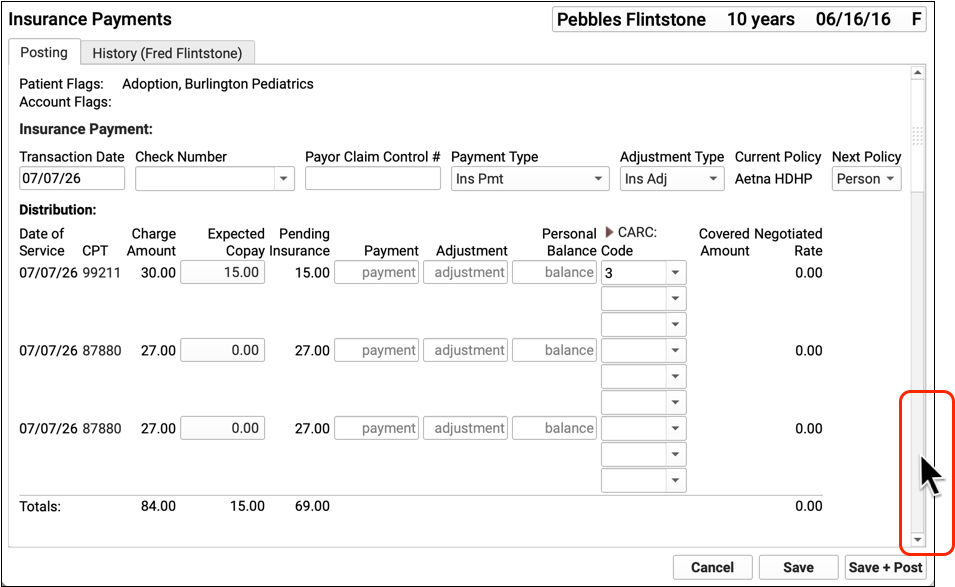Screen dimensions: 955x587
Task: Select the Posting tab
Action: point(44,52)
